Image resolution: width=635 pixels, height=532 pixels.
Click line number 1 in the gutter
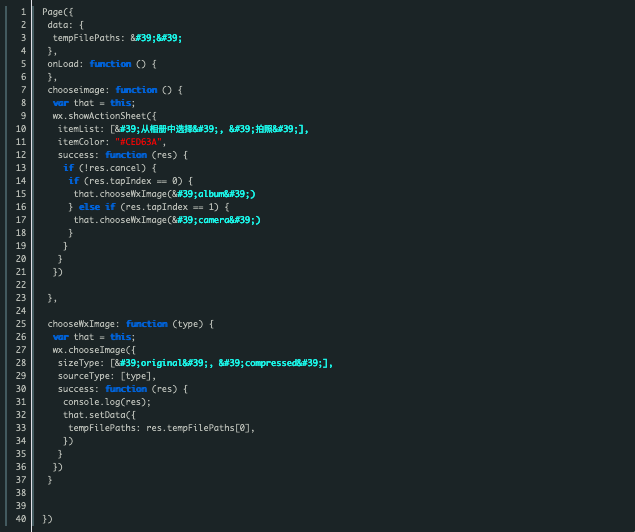pyautogui.click(x=22, y=11)
